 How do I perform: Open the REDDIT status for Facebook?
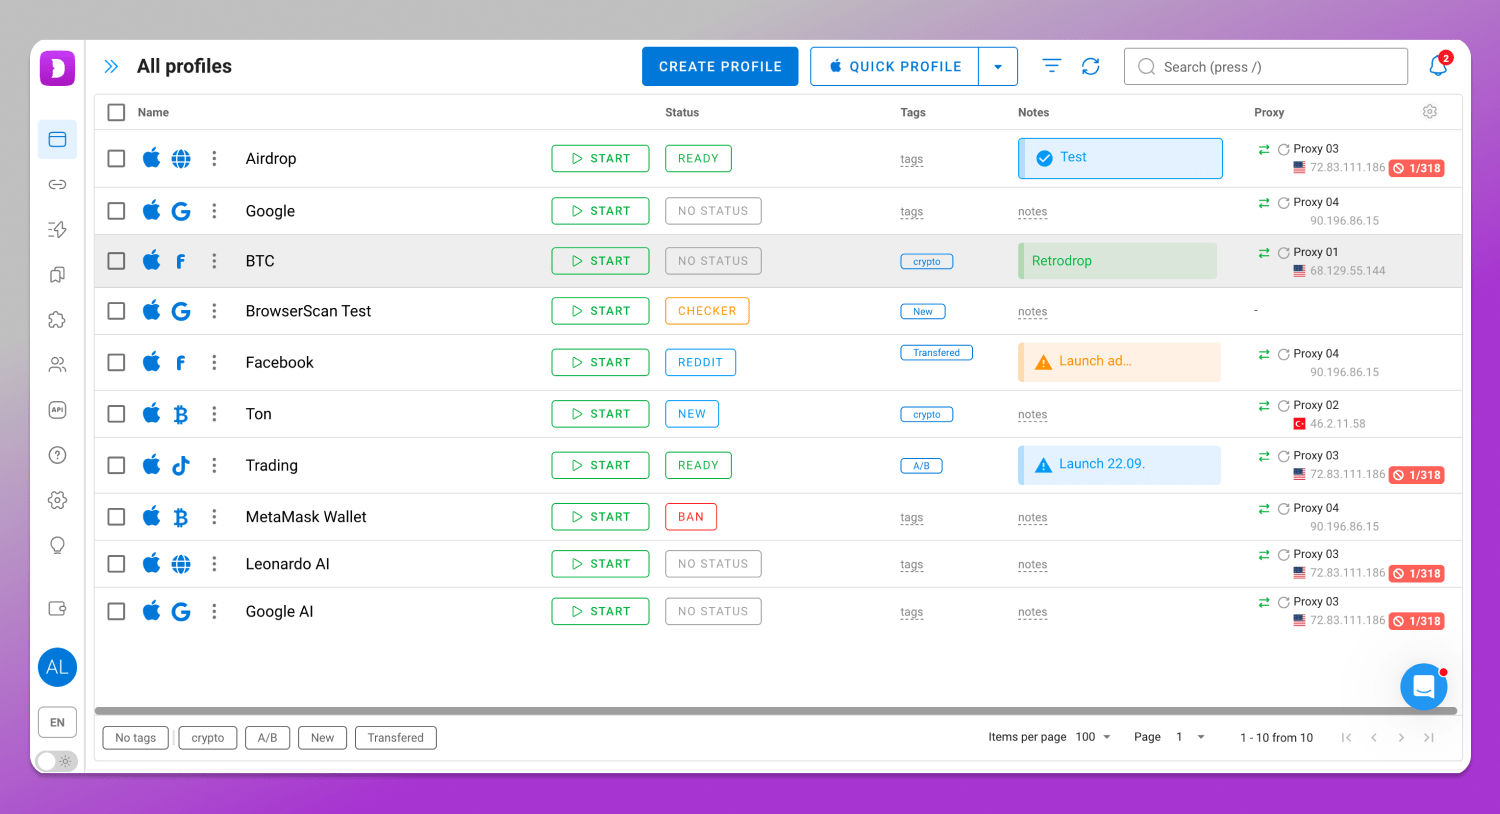(x=700, y=362)
